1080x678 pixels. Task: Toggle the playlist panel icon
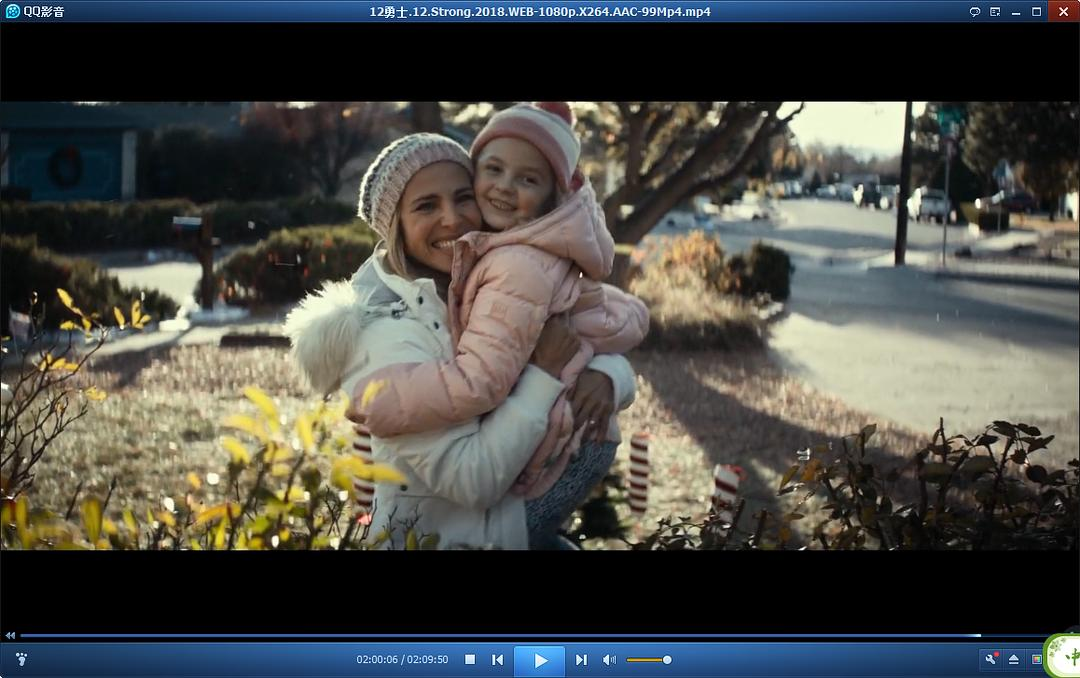click(x=1036, y=659)
